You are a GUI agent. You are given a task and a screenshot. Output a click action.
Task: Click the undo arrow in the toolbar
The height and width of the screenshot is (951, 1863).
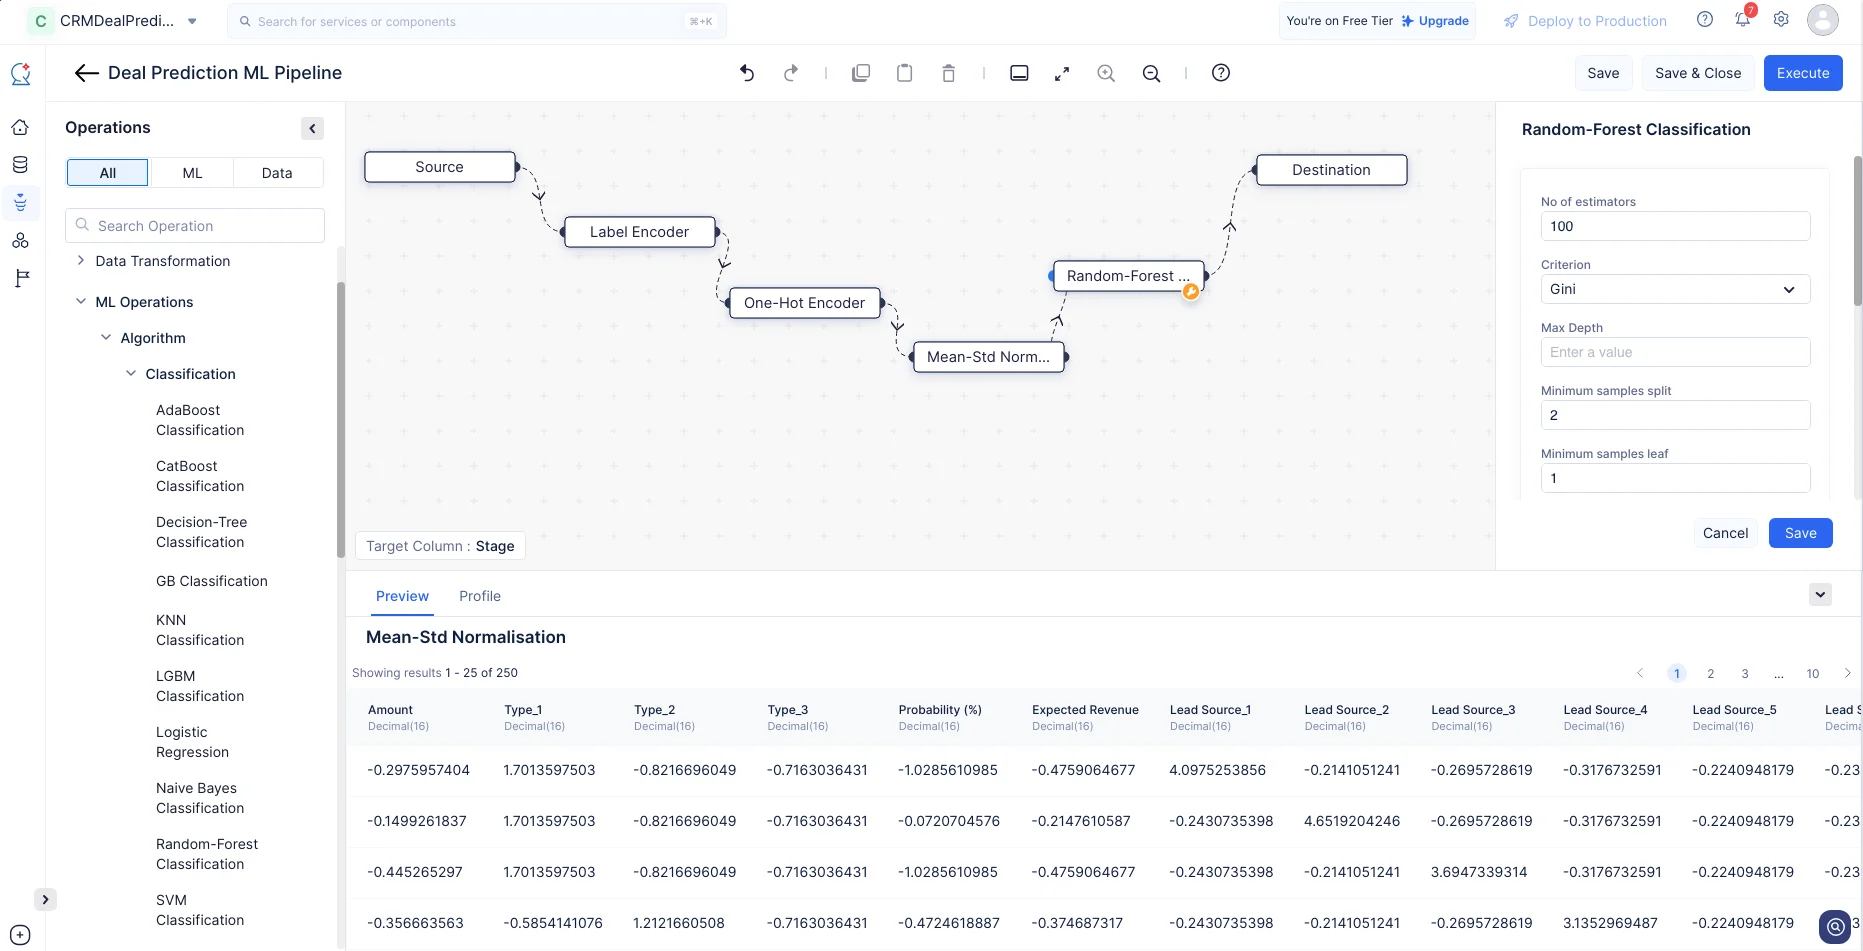click(x=747, y=73)
